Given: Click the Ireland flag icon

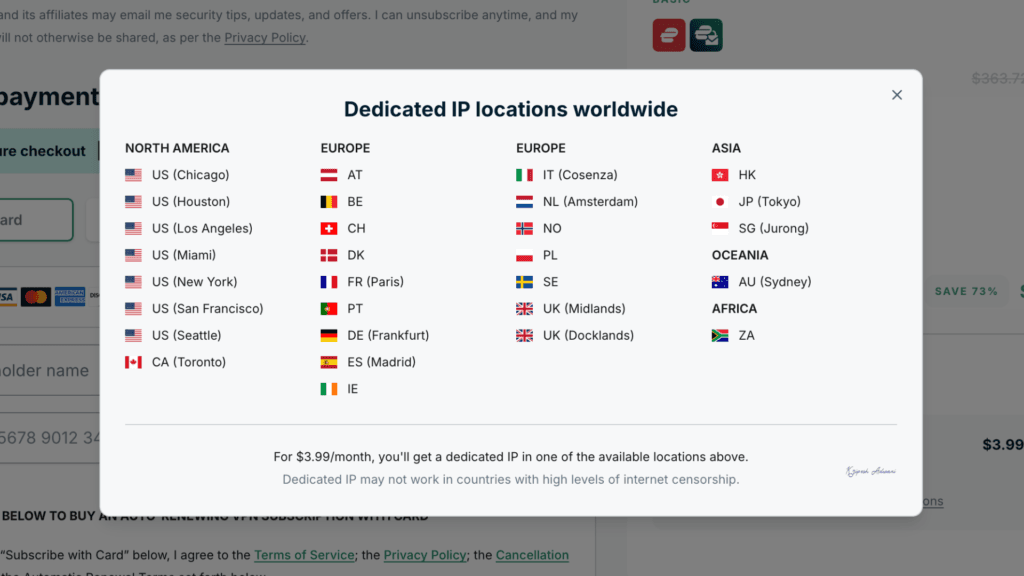Looking at the screenshot, I should [x=328, y=389].
